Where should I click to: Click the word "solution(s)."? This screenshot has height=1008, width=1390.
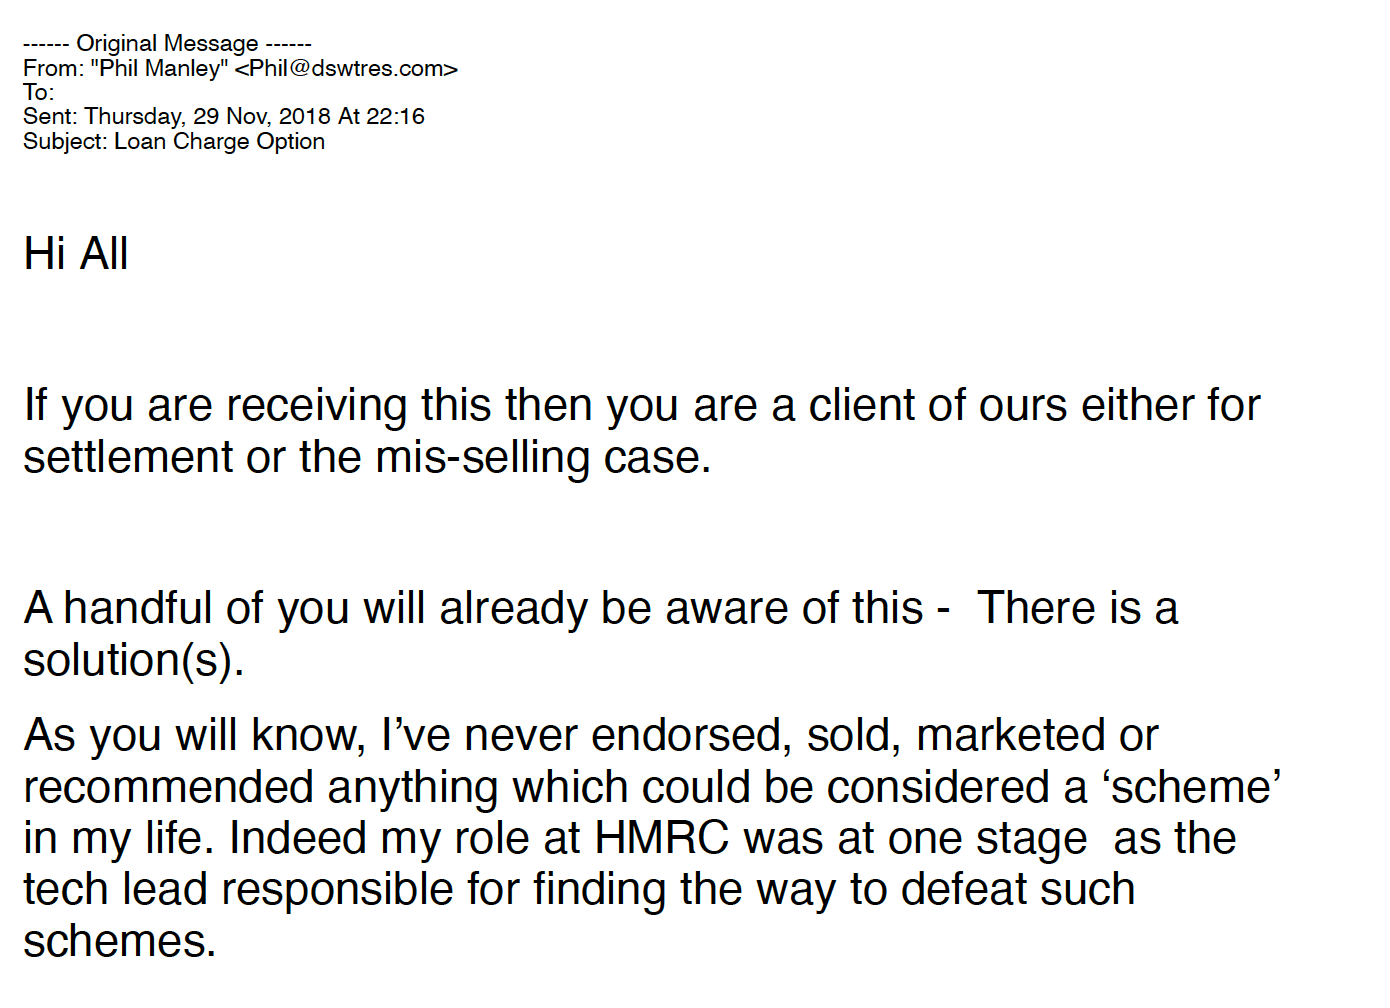[x=134, y=661]
